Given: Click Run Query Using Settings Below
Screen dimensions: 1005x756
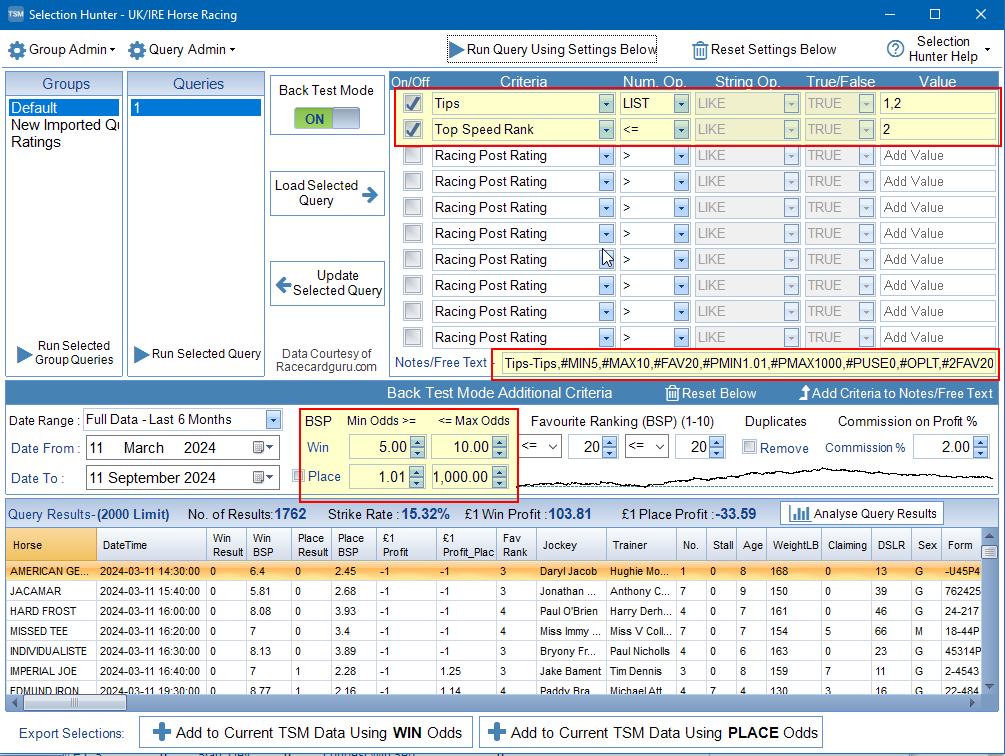Looking at the screenshot, I should (x=552, y=49).
